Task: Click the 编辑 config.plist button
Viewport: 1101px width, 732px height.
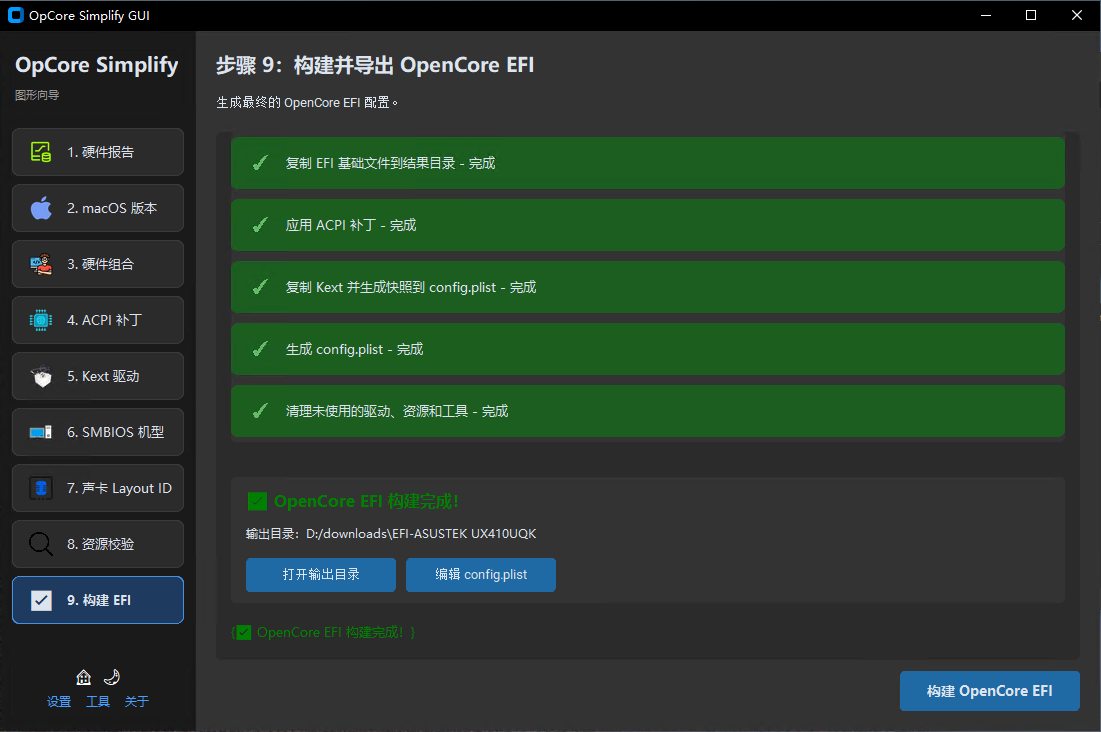Action: (481, 575)
